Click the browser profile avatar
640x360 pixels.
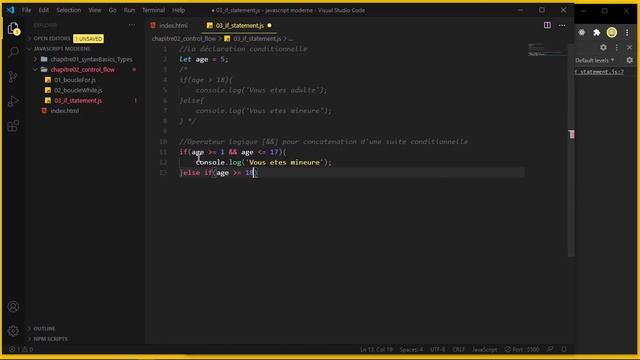(611, 33)
